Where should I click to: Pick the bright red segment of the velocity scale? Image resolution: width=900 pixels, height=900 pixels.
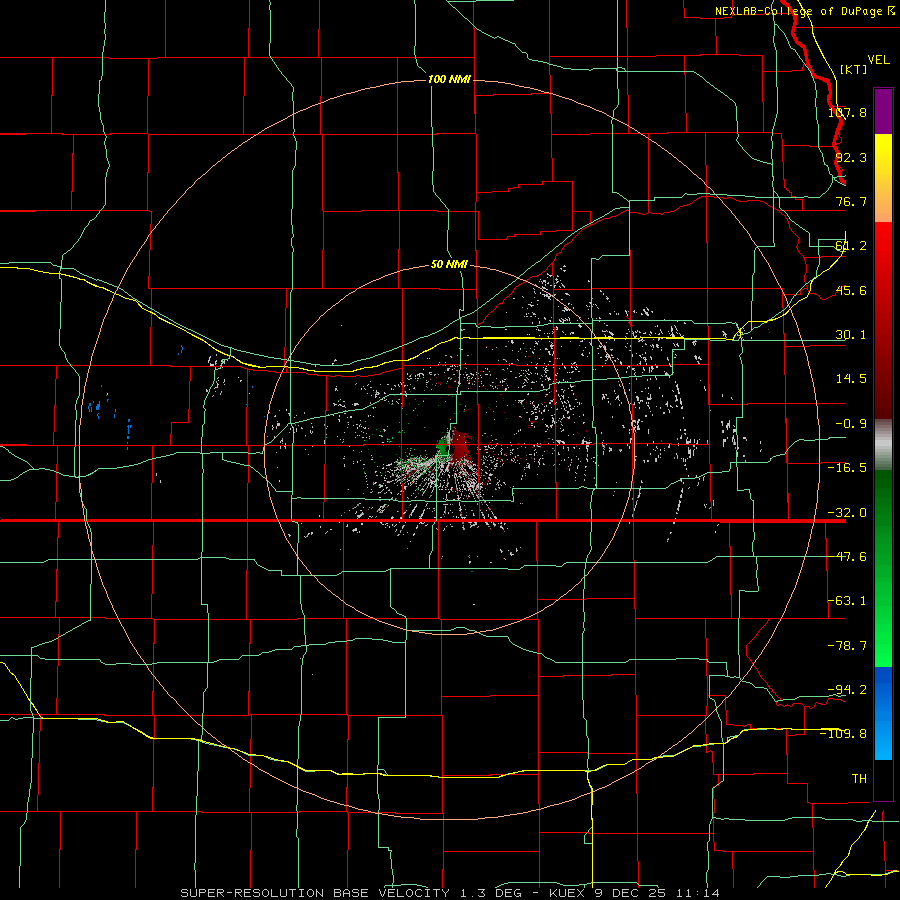[883, 247]
